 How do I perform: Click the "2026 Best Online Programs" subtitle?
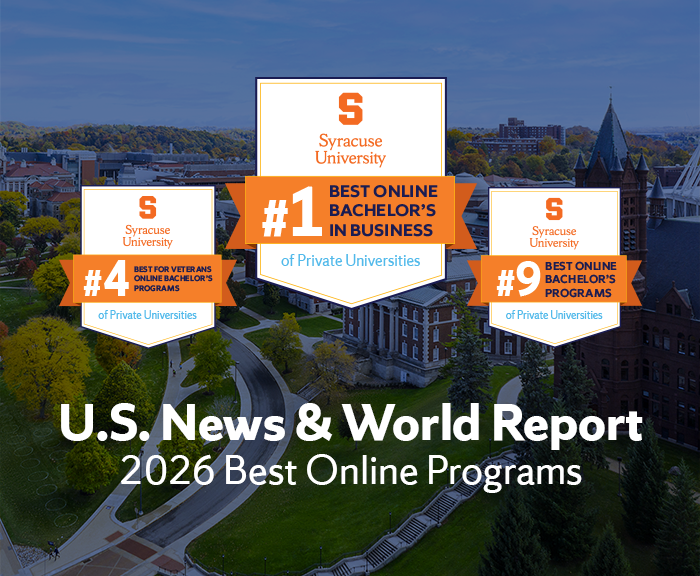[350, 470]
